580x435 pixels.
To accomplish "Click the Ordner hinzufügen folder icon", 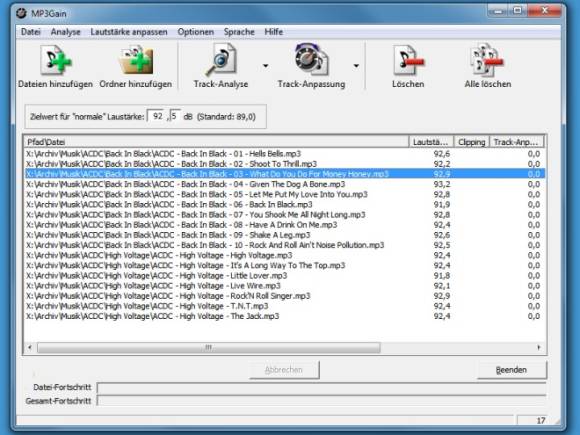I will point(136,60).
